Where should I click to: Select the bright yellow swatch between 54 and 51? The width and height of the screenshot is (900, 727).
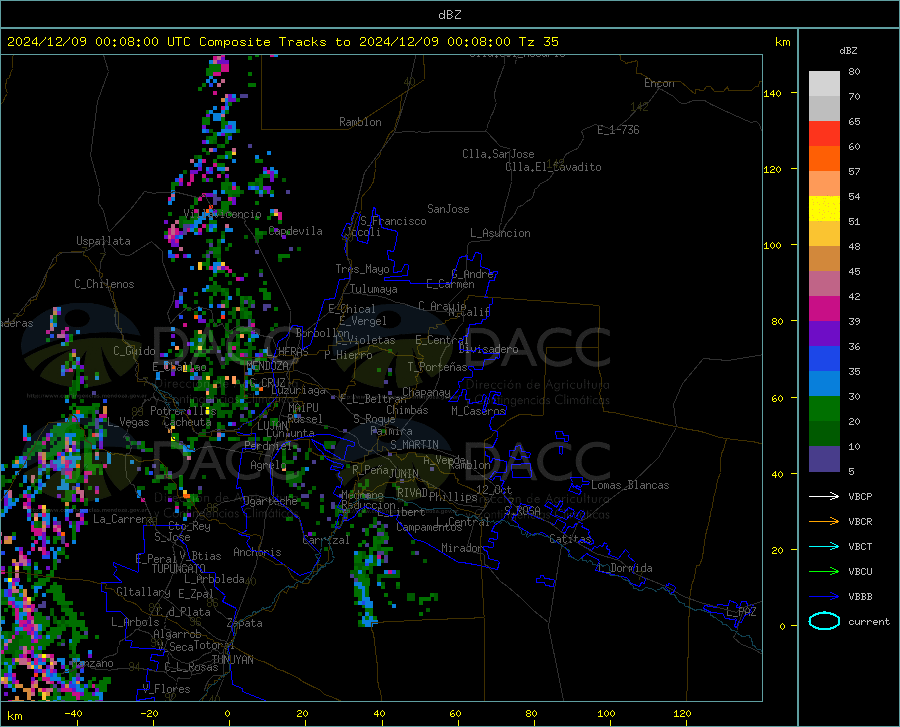click(824, 209)
